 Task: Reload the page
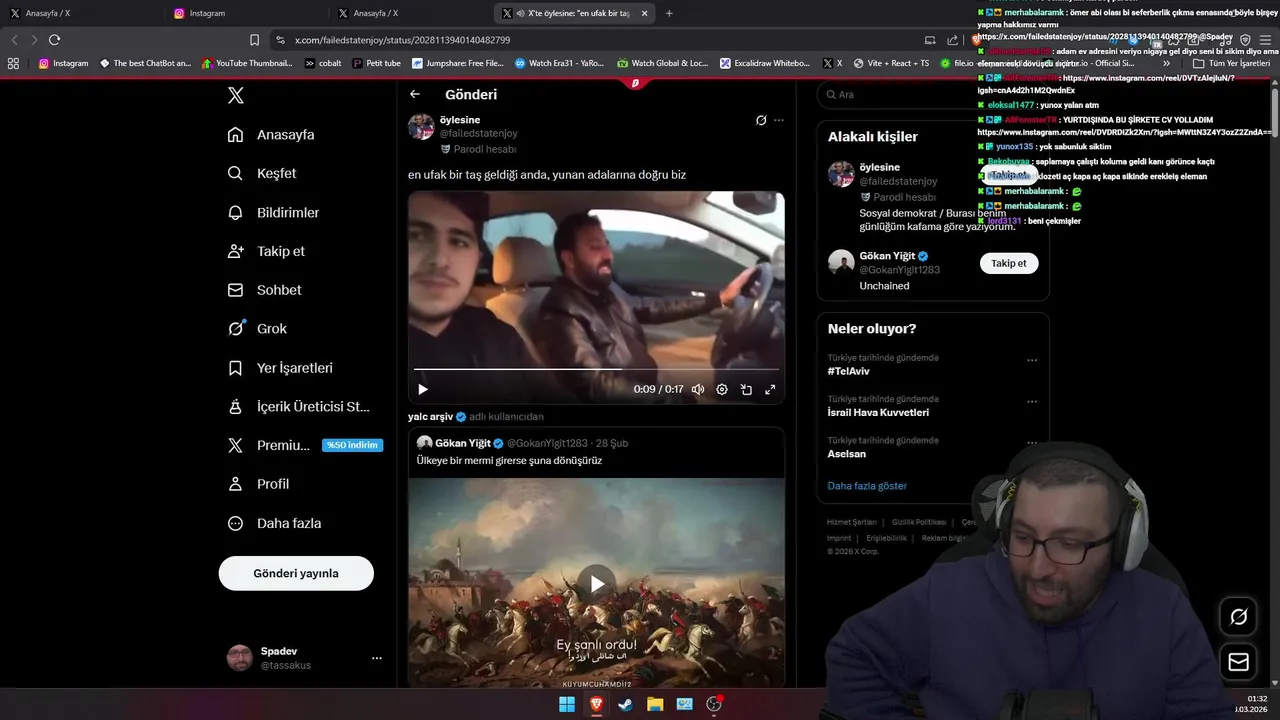pos(54,40)
